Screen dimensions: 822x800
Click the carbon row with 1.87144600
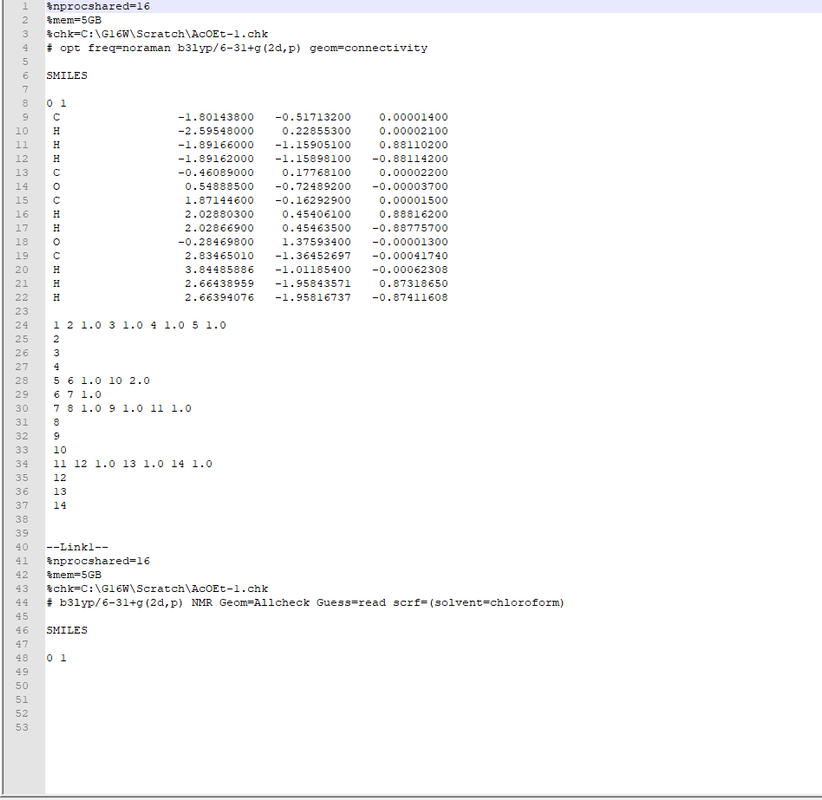point(251,200)
